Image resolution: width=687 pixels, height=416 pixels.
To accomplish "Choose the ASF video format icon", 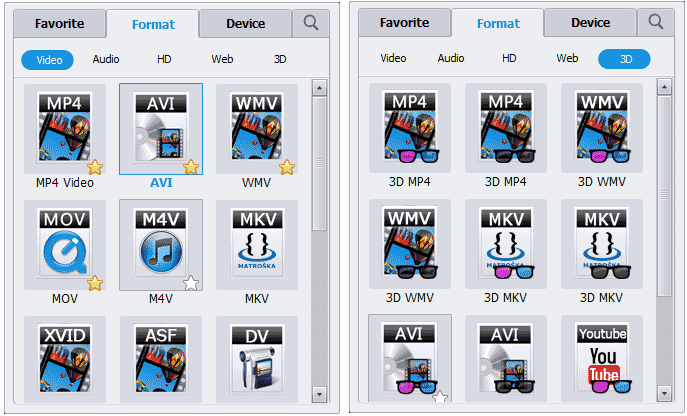I will click(161, 359).
